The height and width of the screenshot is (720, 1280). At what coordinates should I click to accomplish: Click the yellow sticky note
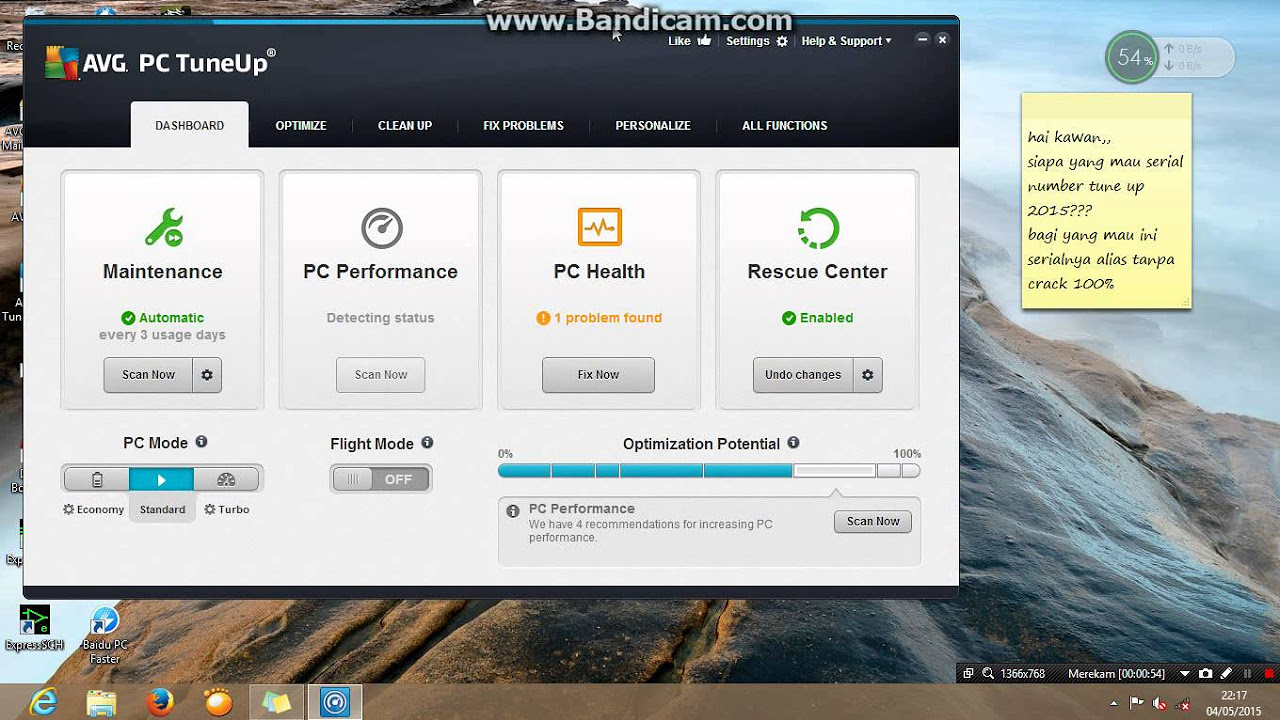(1106, 200)
